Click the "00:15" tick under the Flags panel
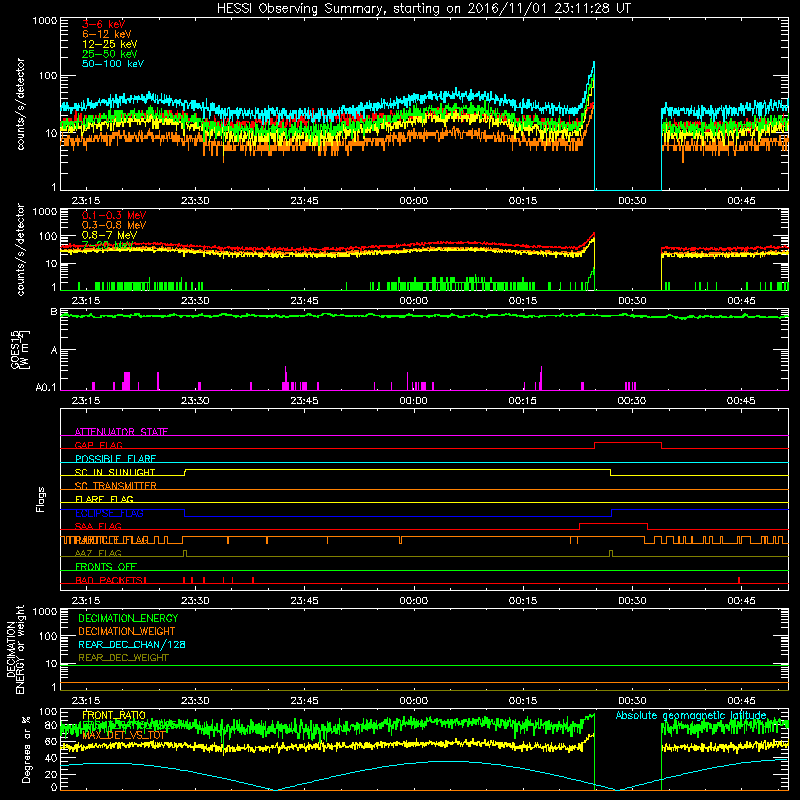The height and width of the screenshot is (800, 800). coord(523,601)
